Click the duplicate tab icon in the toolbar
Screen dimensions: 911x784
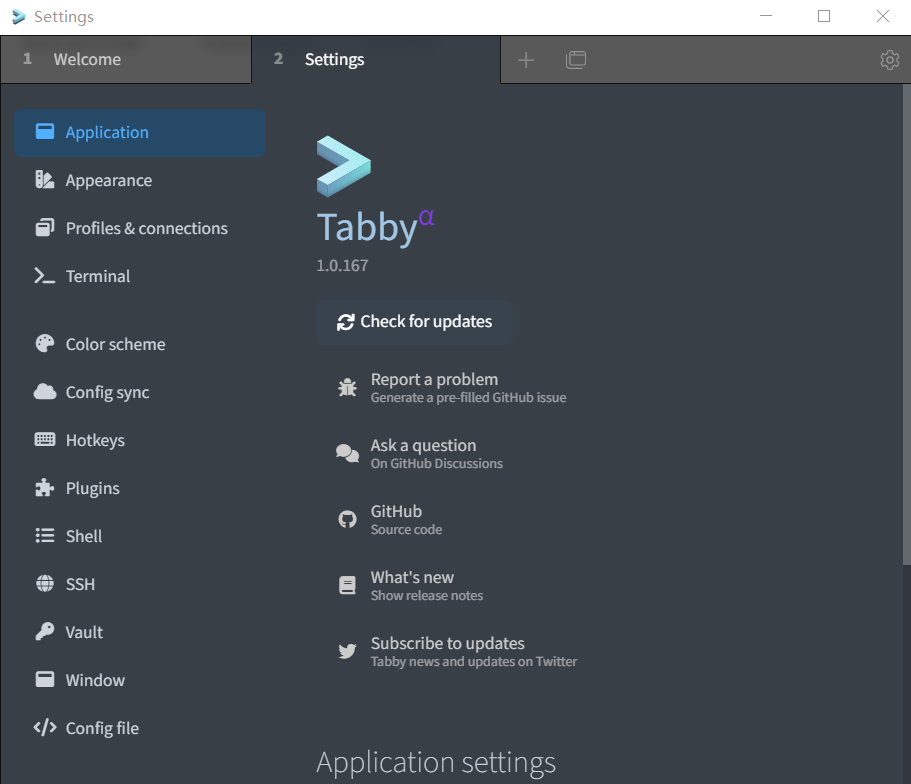pyautogui.click(x=576, y=60)
